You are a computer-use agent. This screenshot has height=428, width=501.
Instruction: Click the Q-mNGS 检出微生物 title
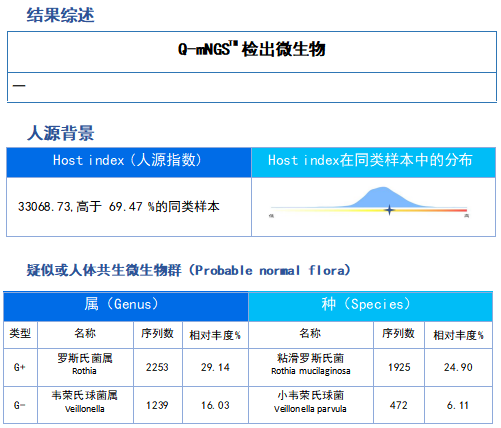252,49
